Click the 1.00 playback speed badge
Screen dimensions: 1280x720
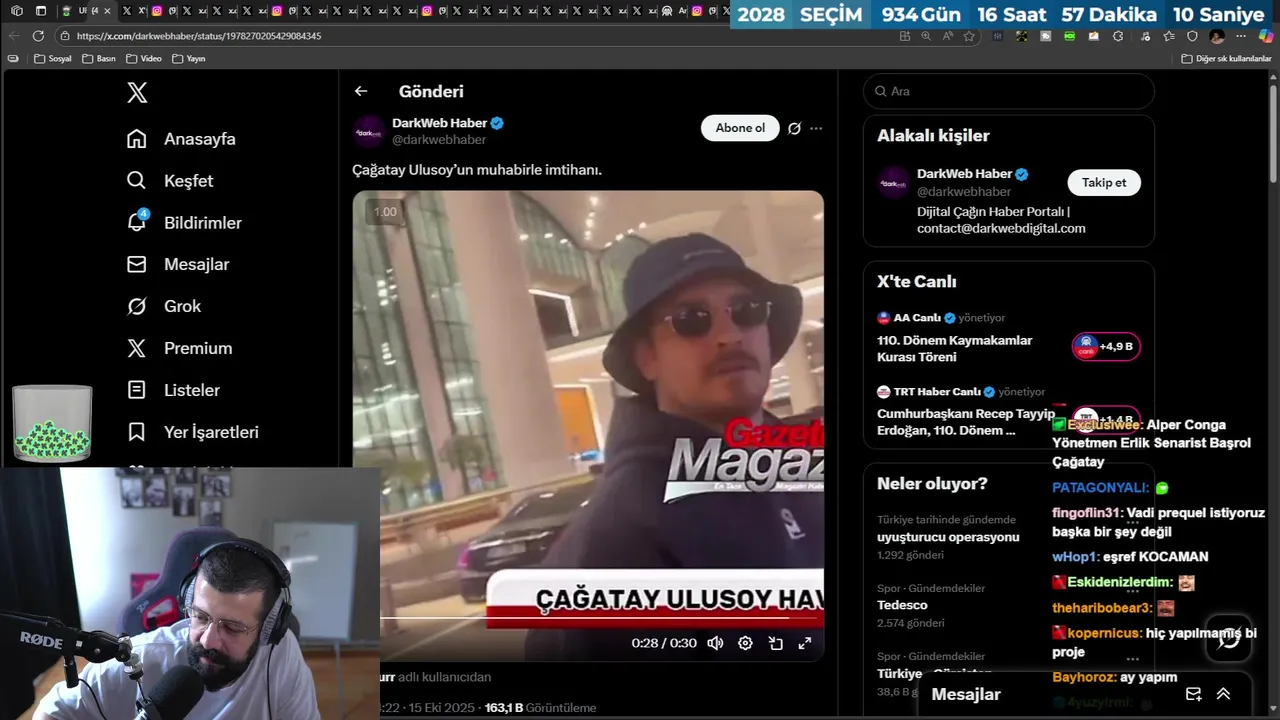(x=385, y=212)
